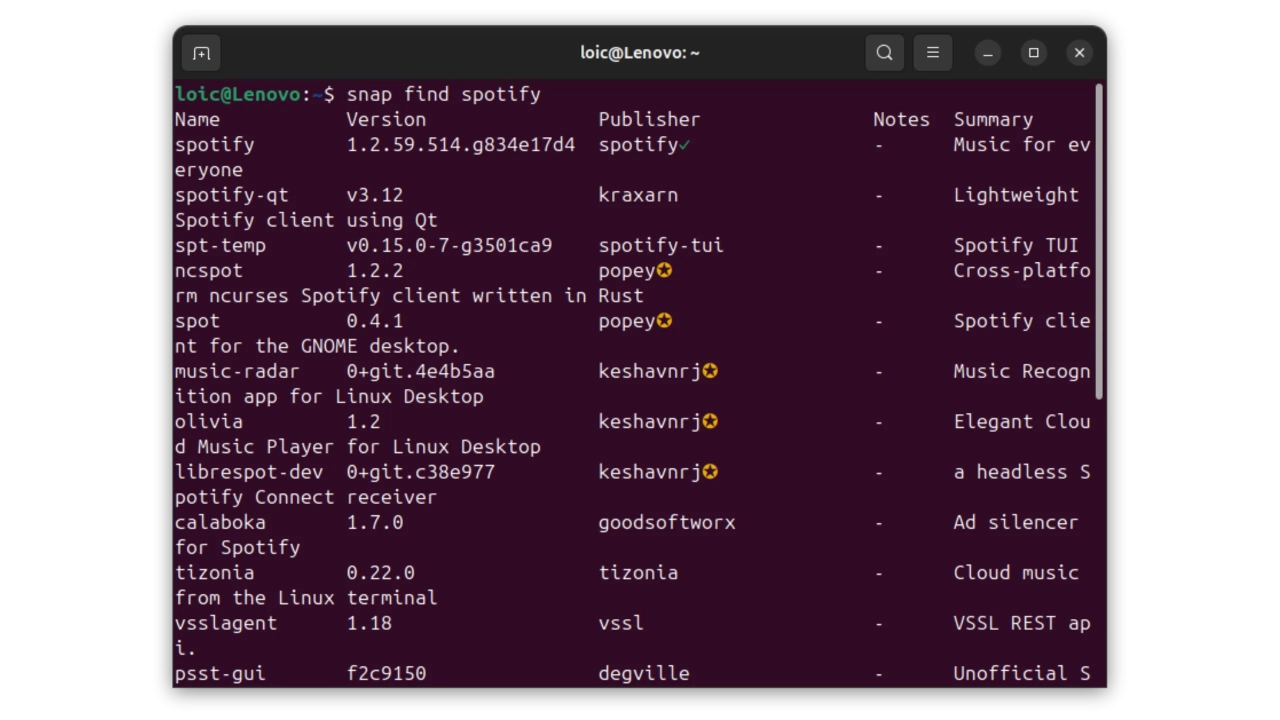Click version '1.2.2'
The height and width of the screenshot is (720, 1280).
(x=375, y=271)
